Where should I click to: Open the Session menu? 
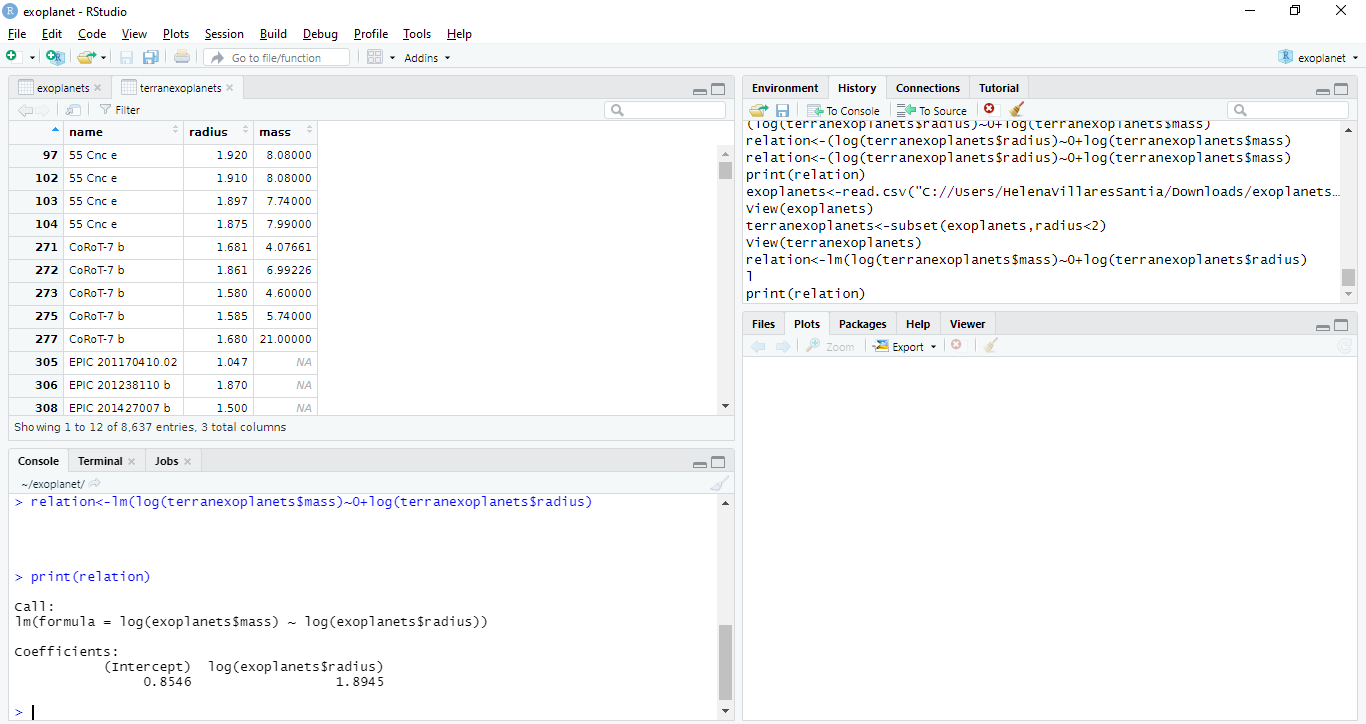224,34
